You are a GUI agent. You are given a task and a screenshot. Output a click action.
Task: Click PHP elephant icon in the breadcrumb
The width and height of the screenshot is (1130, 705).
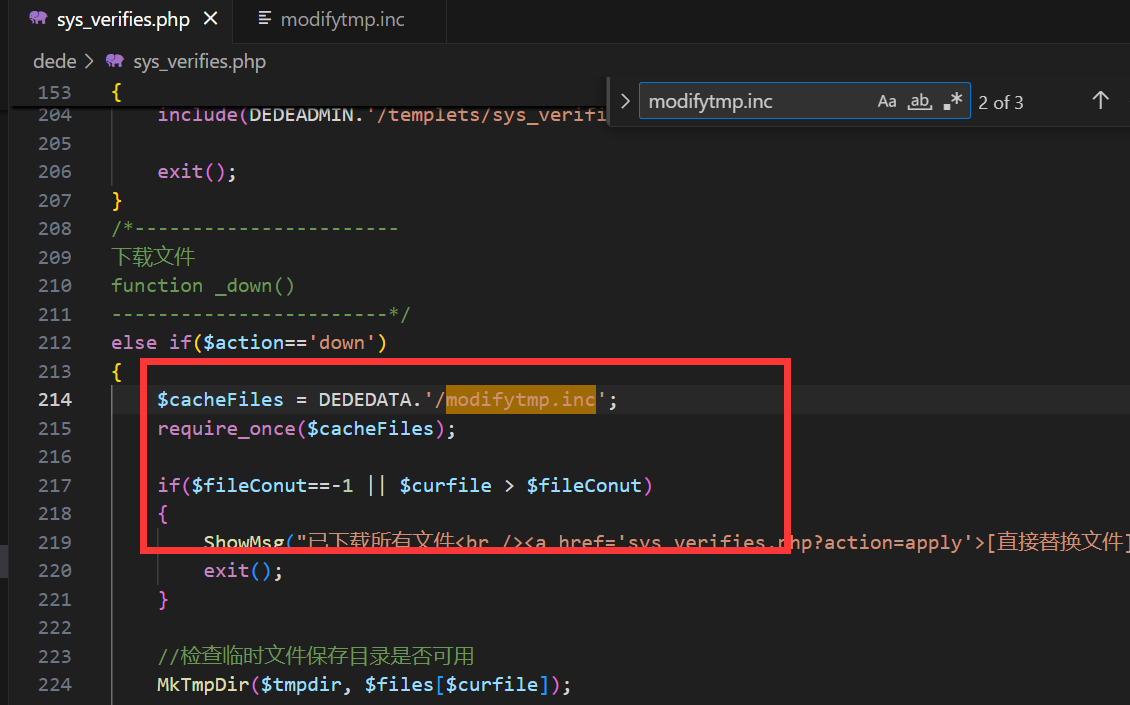pos(114,61)
